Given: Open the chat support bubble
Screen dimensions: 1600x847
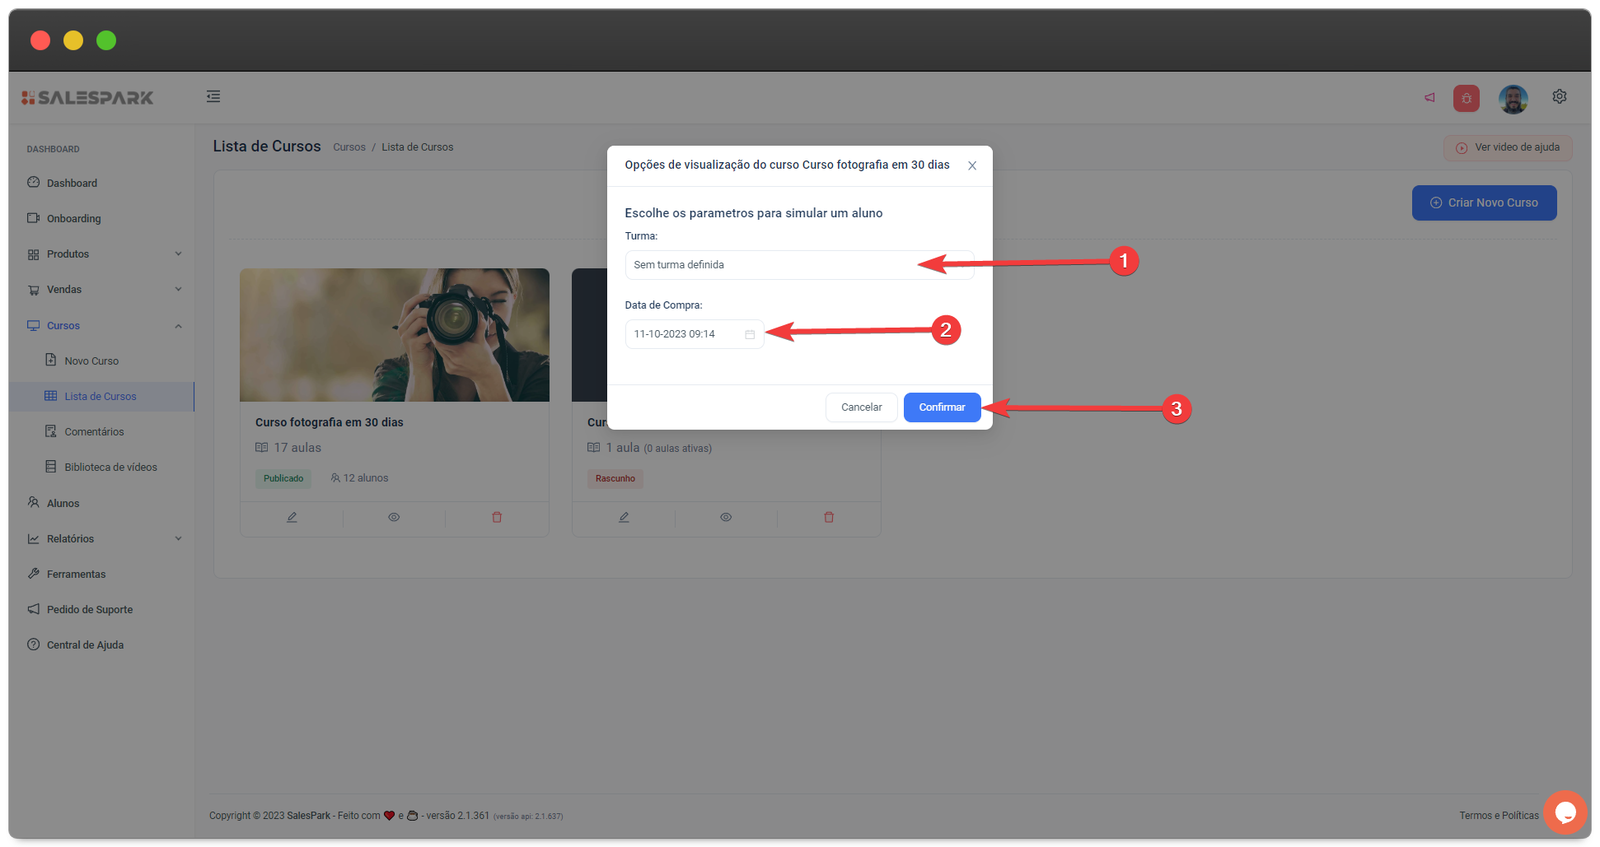Looking at the screenshot, I should point(1565,811).
